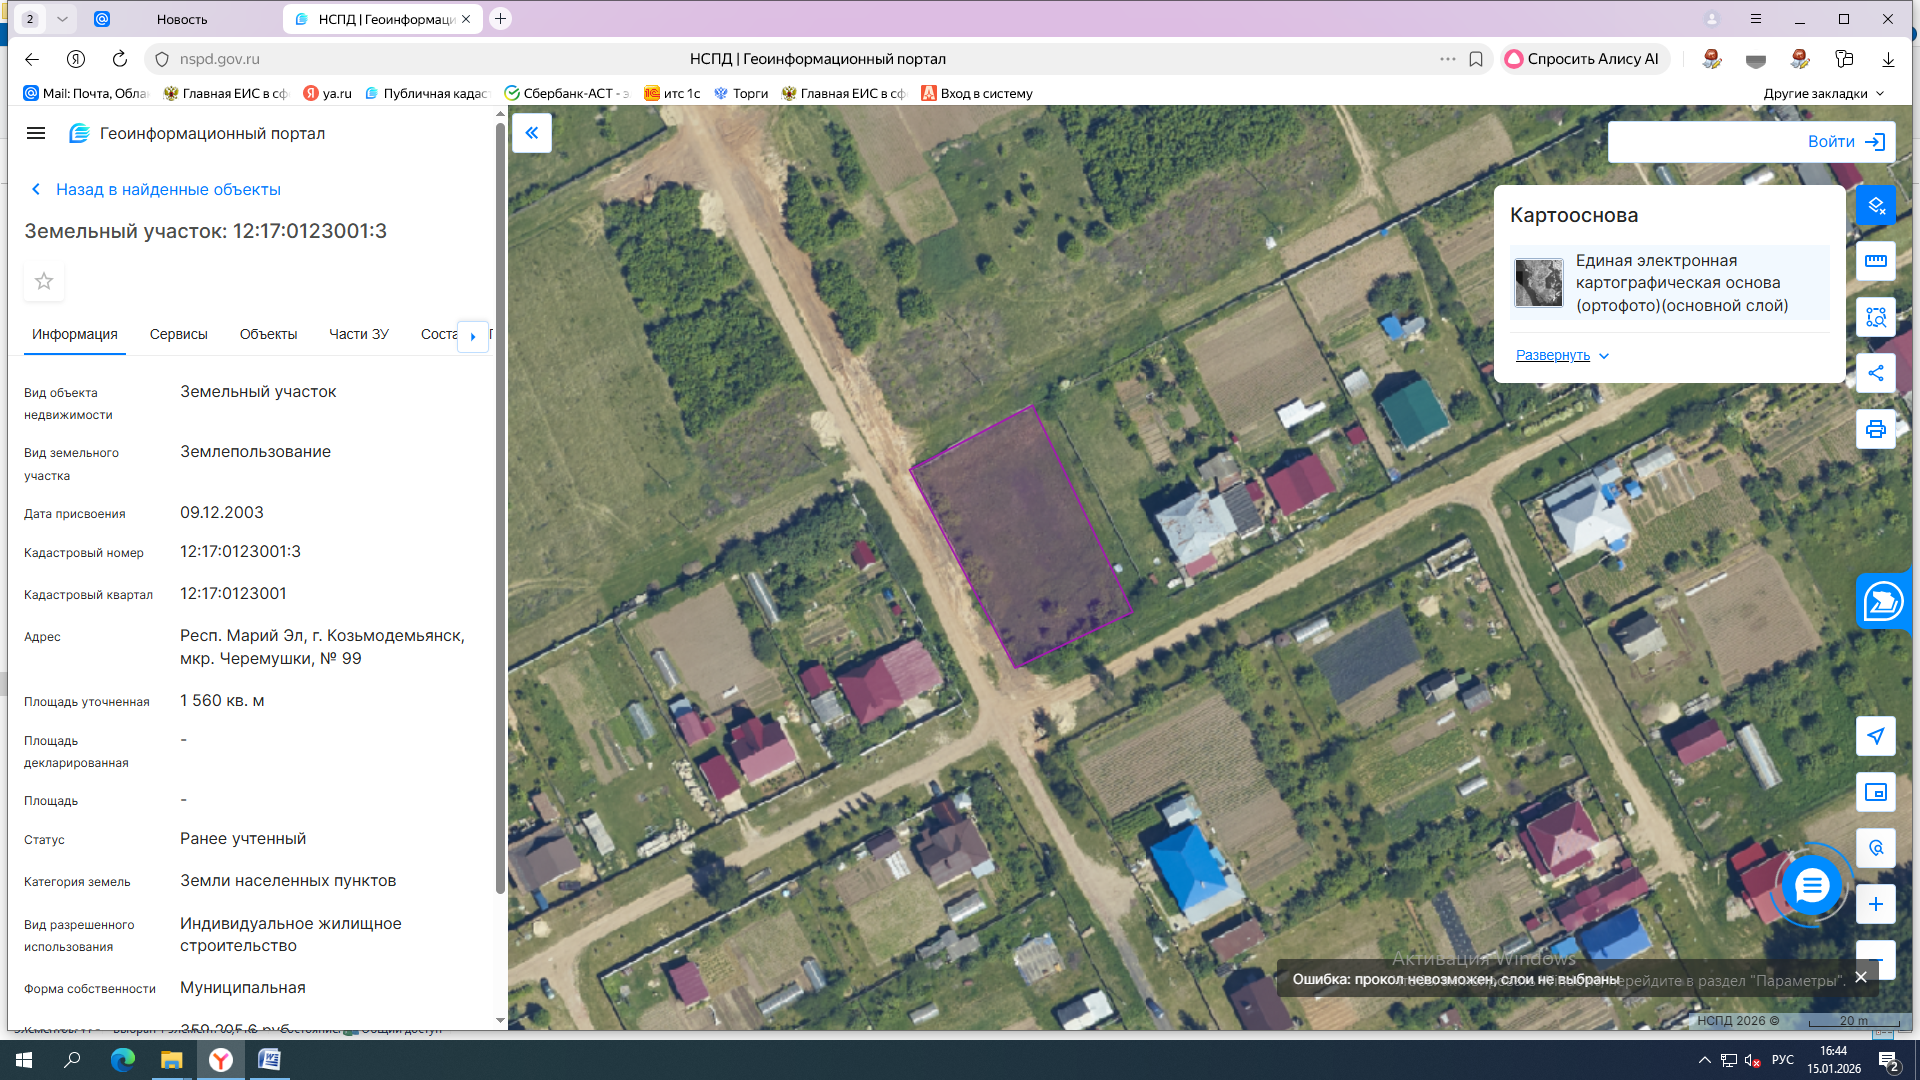Select the orthophoto basemap thumbnail

tap(1539, 283)
